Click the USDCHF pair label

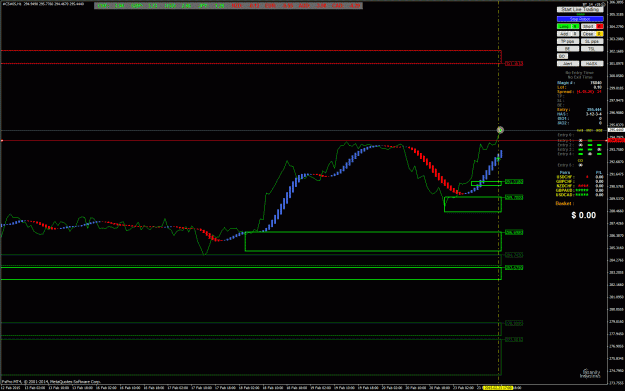pyautogui.click(x=564, y=177)
